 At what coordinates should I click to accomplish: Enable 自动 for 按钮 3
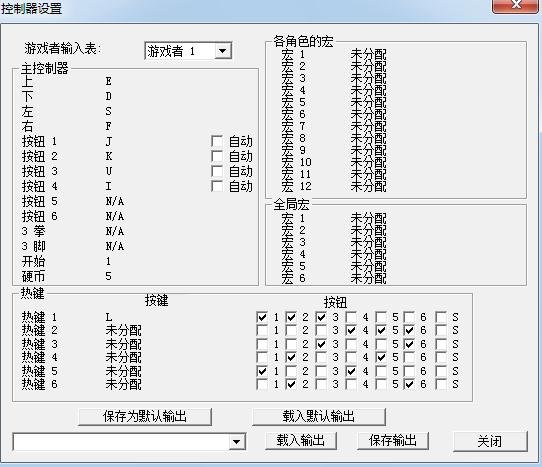217,171
